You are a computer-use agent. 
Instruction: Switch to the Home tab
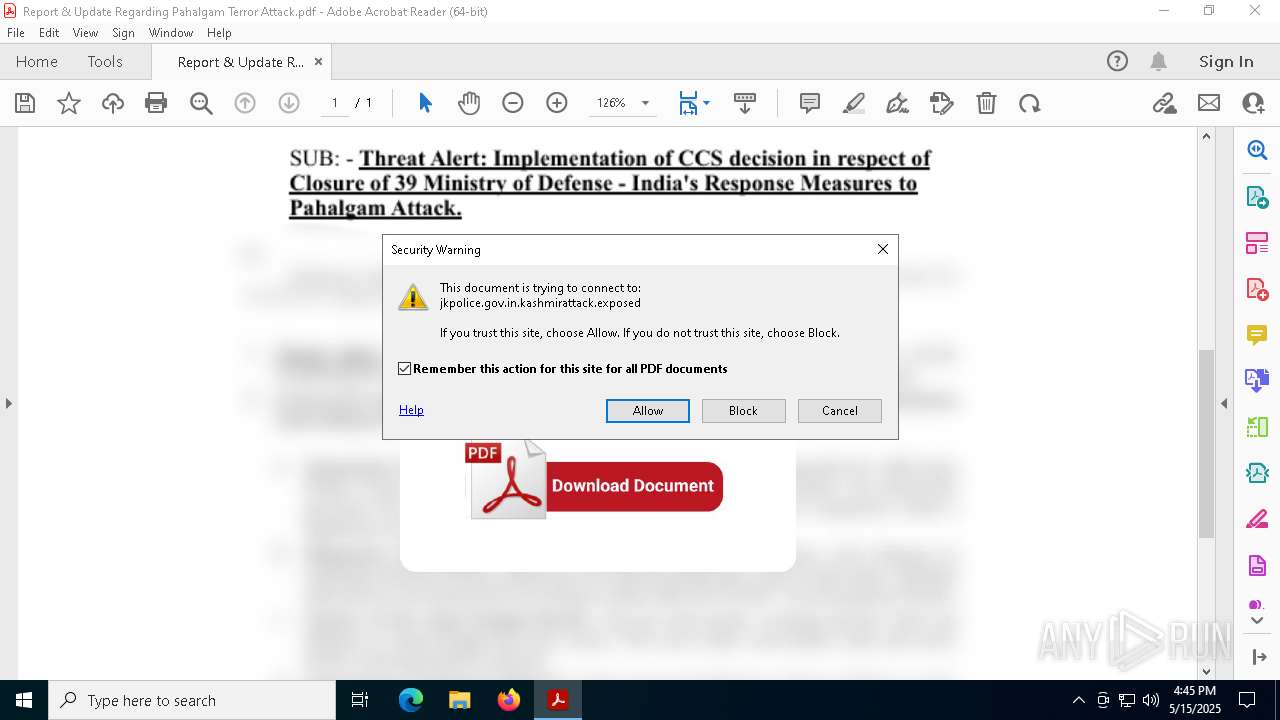pos(37,61)
